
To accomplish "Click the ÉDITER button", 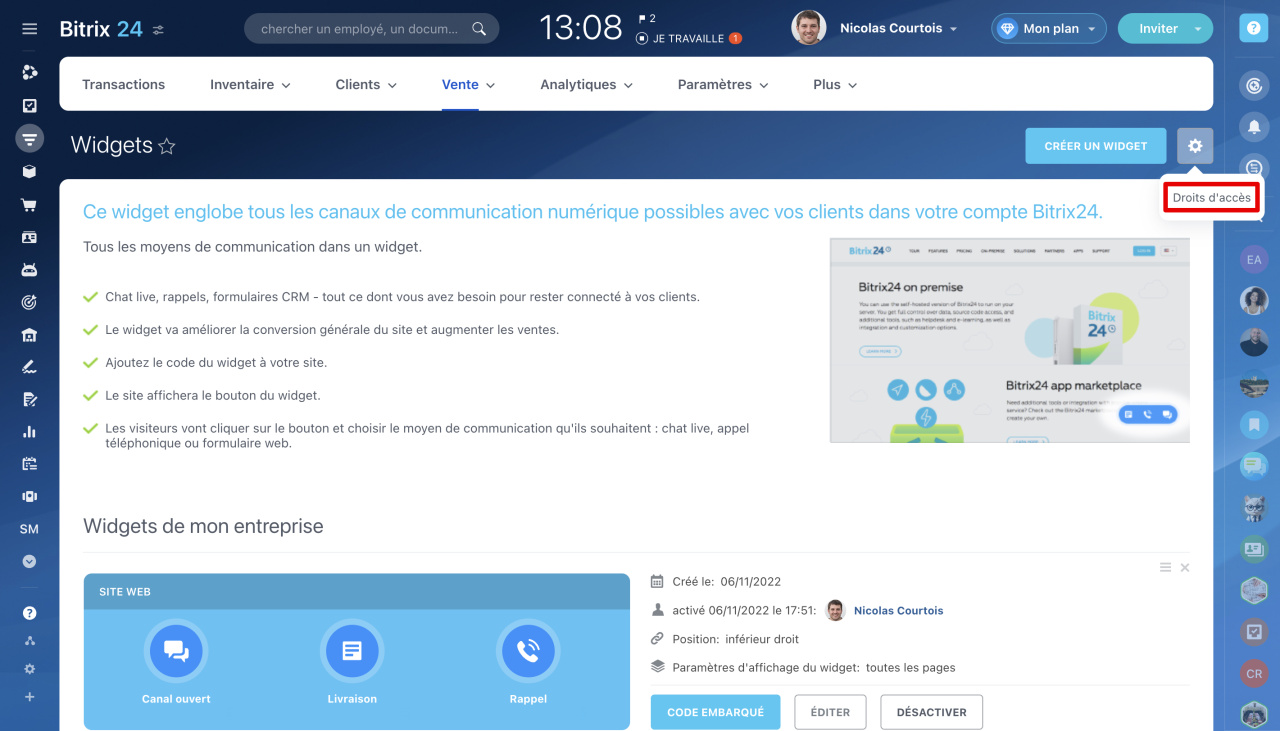I will point(830,712).
